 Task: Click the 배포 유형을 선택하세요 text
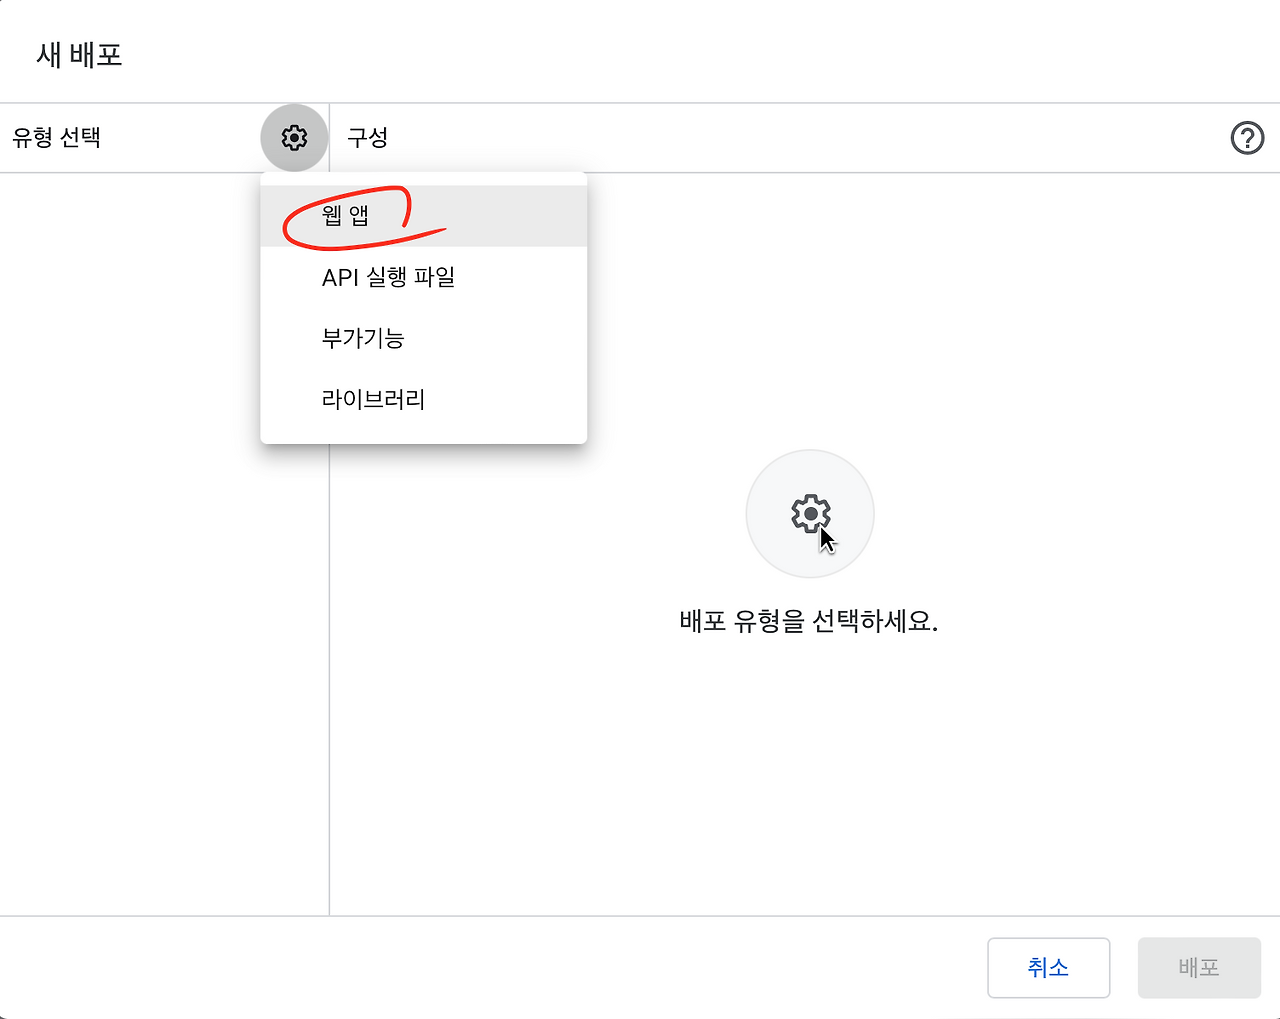(x=809, y=621)
